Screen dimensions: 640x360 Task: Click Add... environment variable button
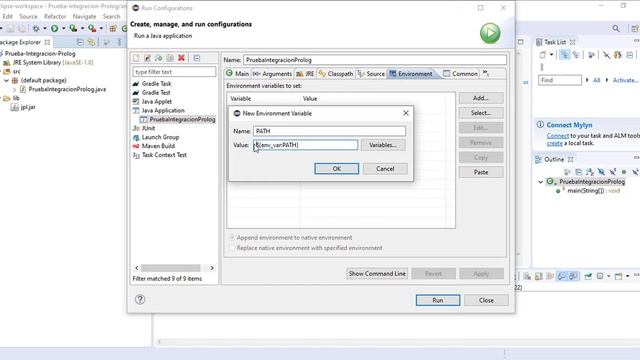tap(481, 98)
